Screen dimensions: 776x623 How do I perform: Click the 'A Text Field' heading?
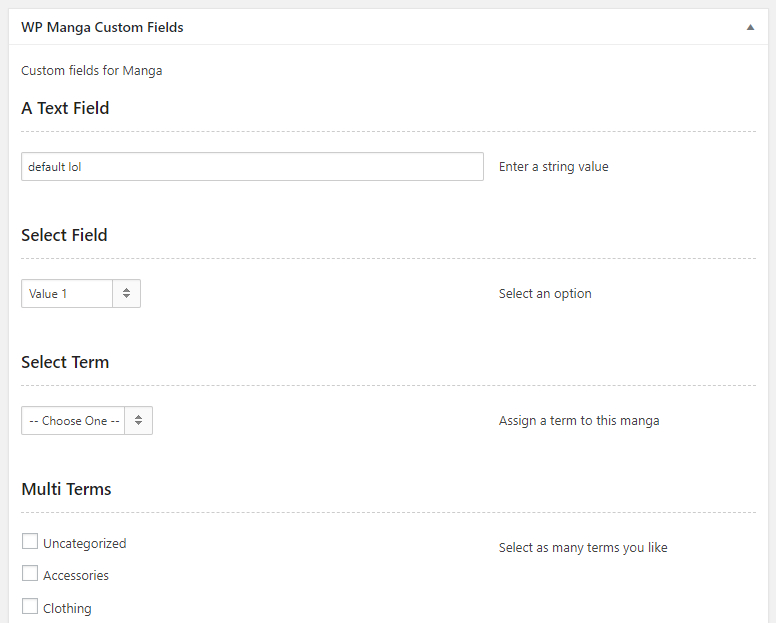click(x=65, y=108)
